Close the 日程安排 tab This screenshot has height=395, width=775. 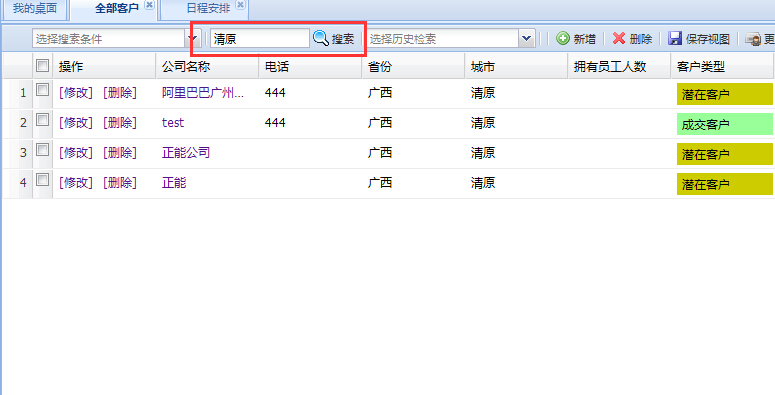(x=240, y=4)
